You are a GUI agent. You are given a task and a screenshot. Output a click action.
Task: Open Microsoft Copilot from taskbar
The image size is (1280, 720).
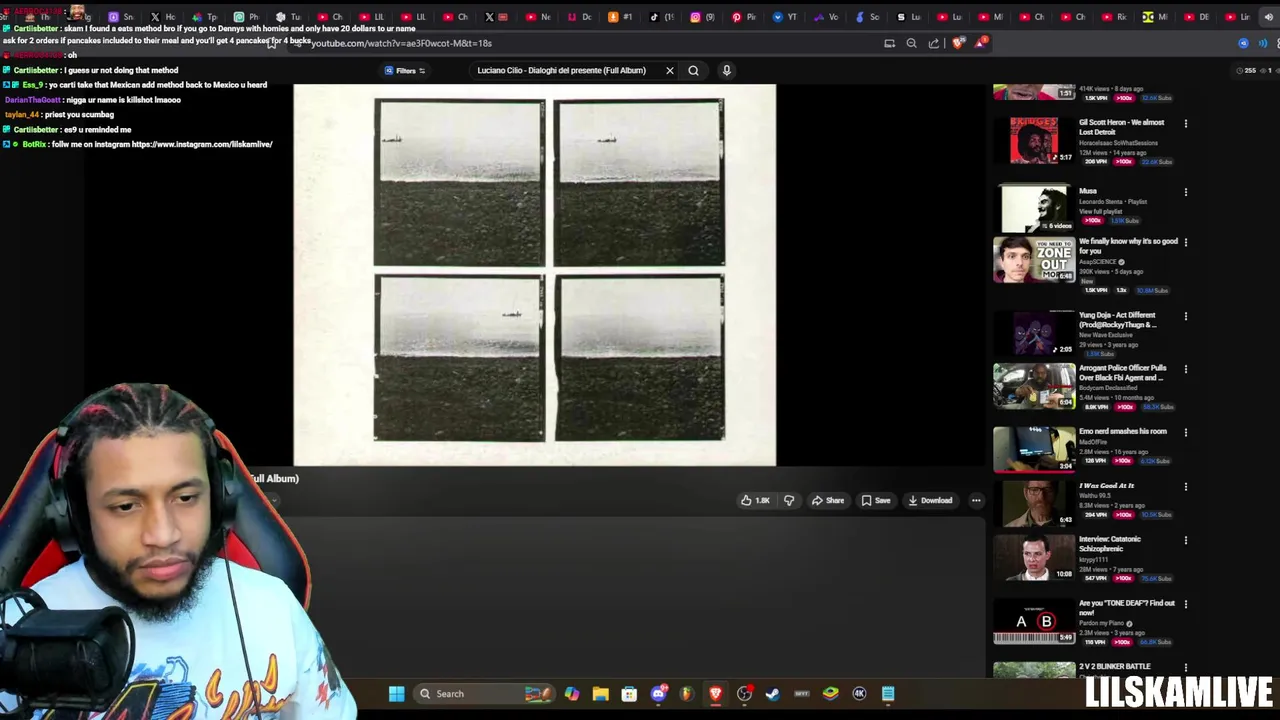pyautogui.click(x=571, y=694)
